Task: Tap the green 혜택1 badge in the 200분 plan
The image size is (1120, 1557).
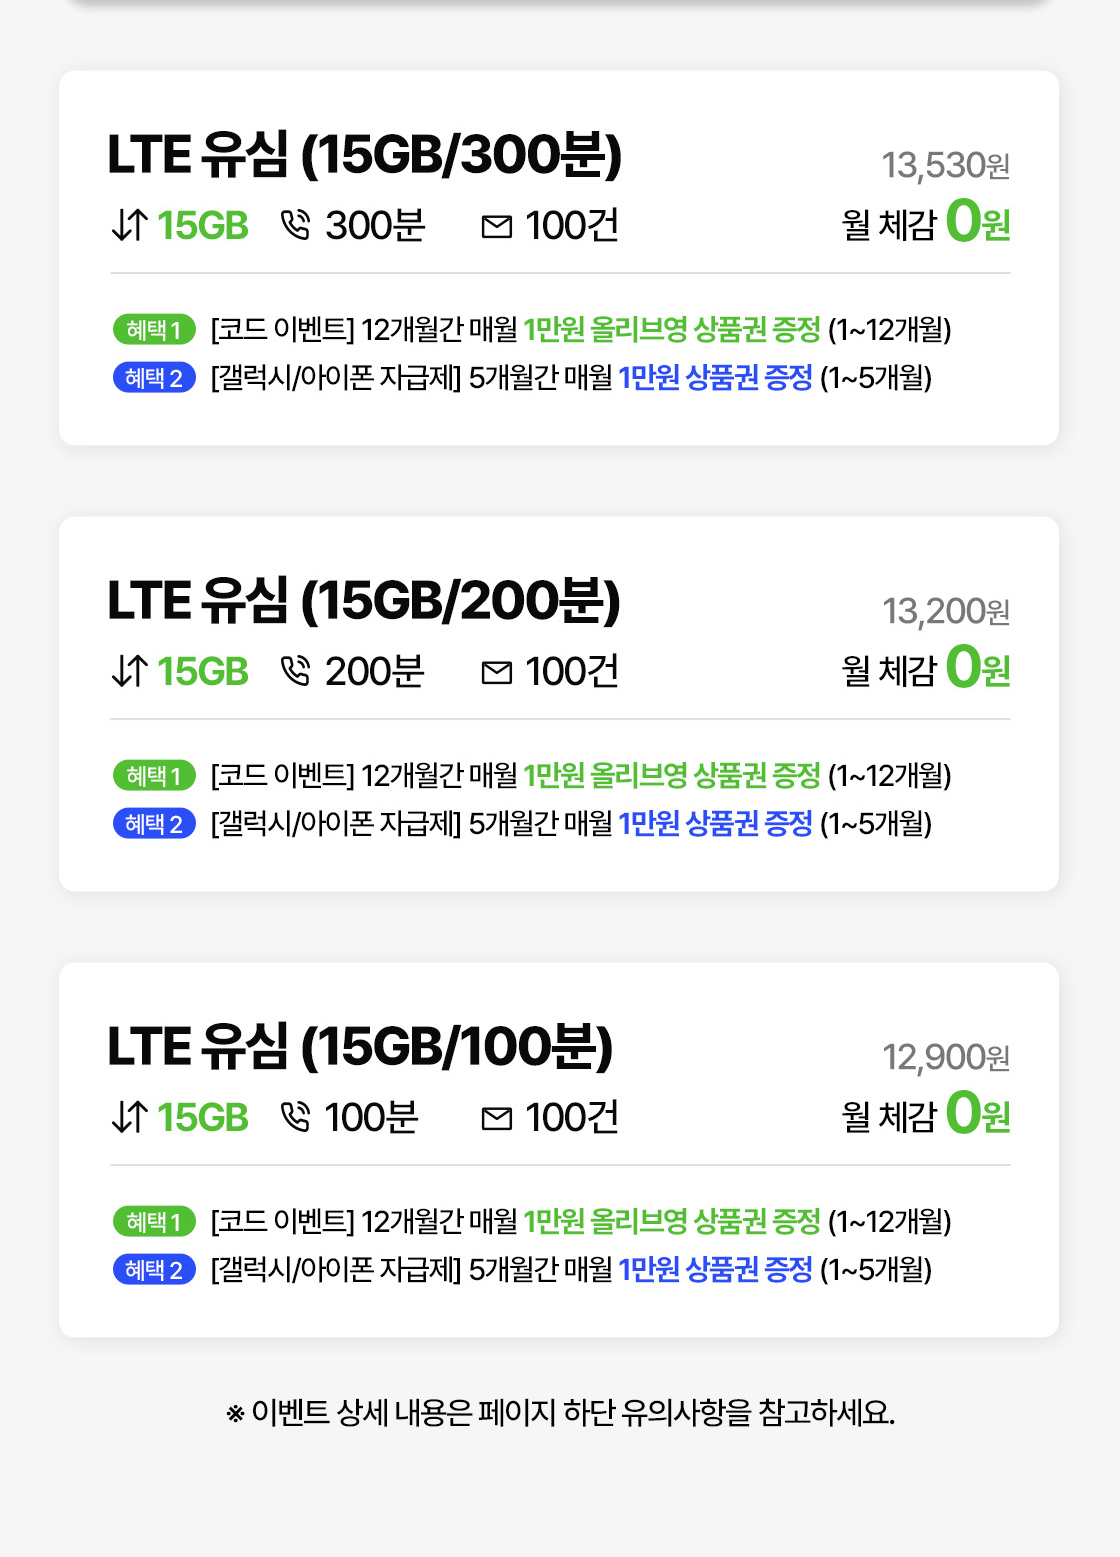Action: (154, 775)
